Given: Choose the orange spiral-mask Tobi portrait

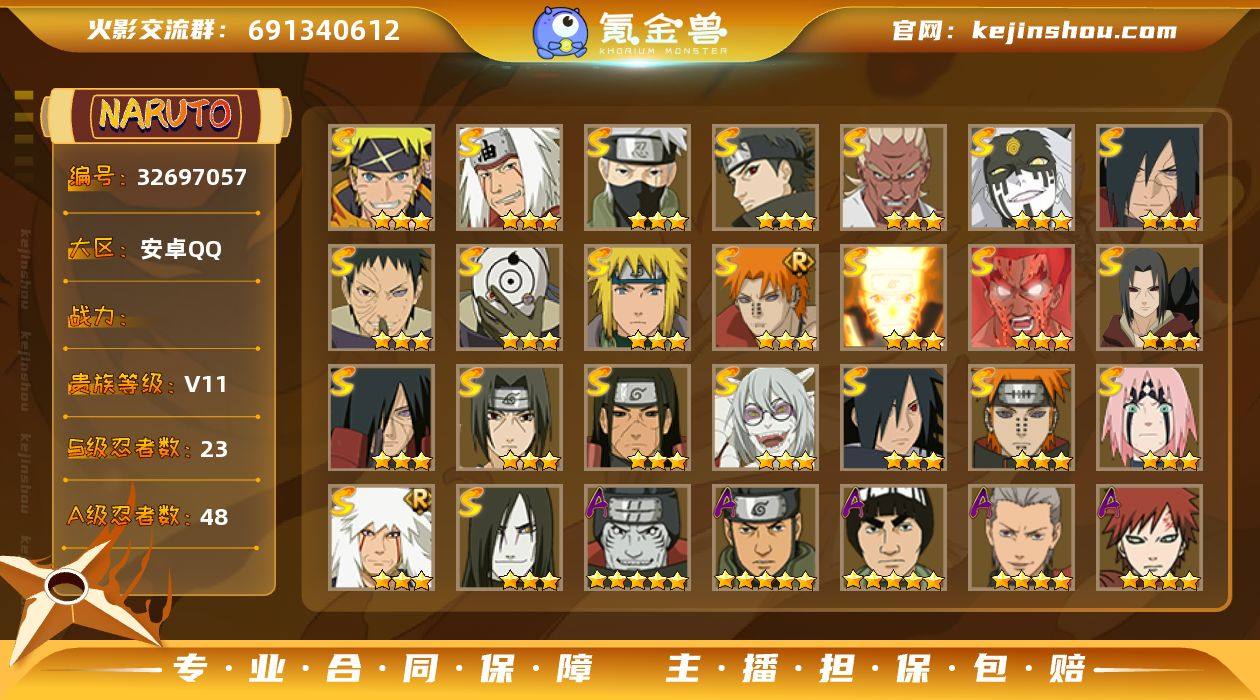Looking at the screenshot, I should [509, 297].
